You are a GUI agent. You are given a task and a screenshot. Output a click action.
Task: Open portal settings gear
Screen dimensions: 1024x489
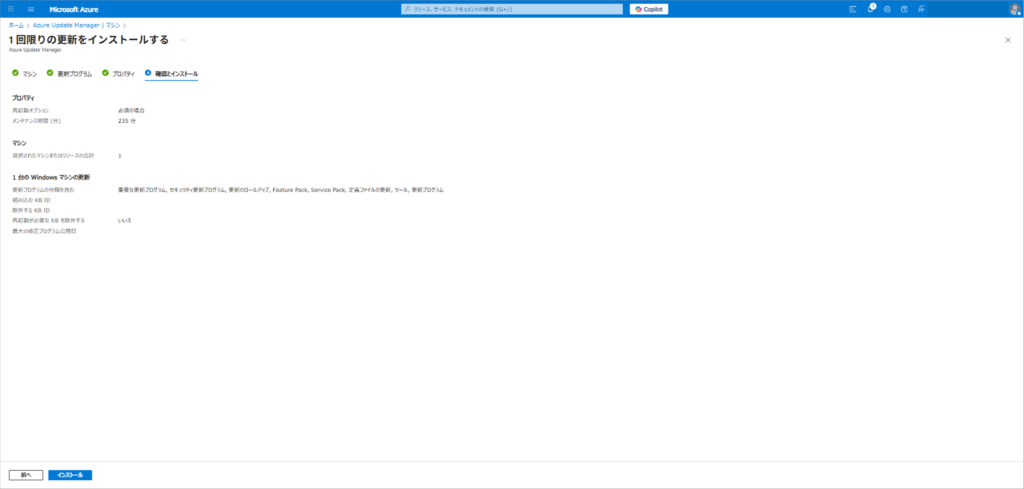(887, 9)
